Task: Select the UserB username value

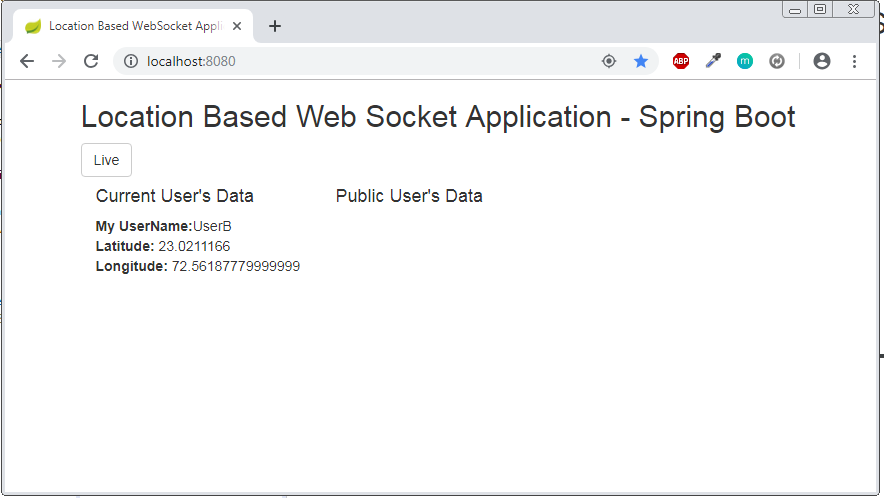Action: (212, 226)
